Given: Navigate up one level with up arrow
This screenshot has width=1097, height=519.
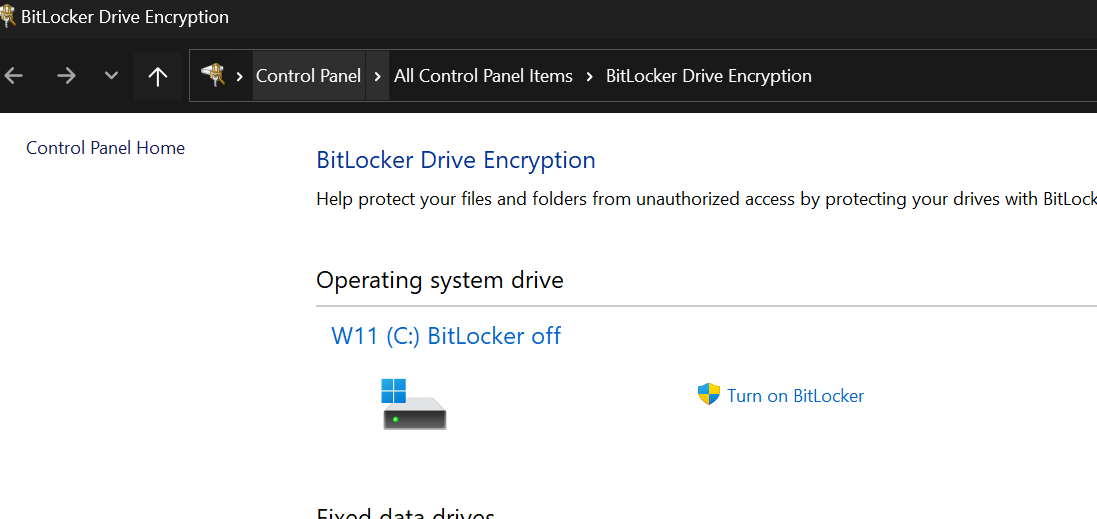Looking at the screenshot, I should (x=157, y=76).
